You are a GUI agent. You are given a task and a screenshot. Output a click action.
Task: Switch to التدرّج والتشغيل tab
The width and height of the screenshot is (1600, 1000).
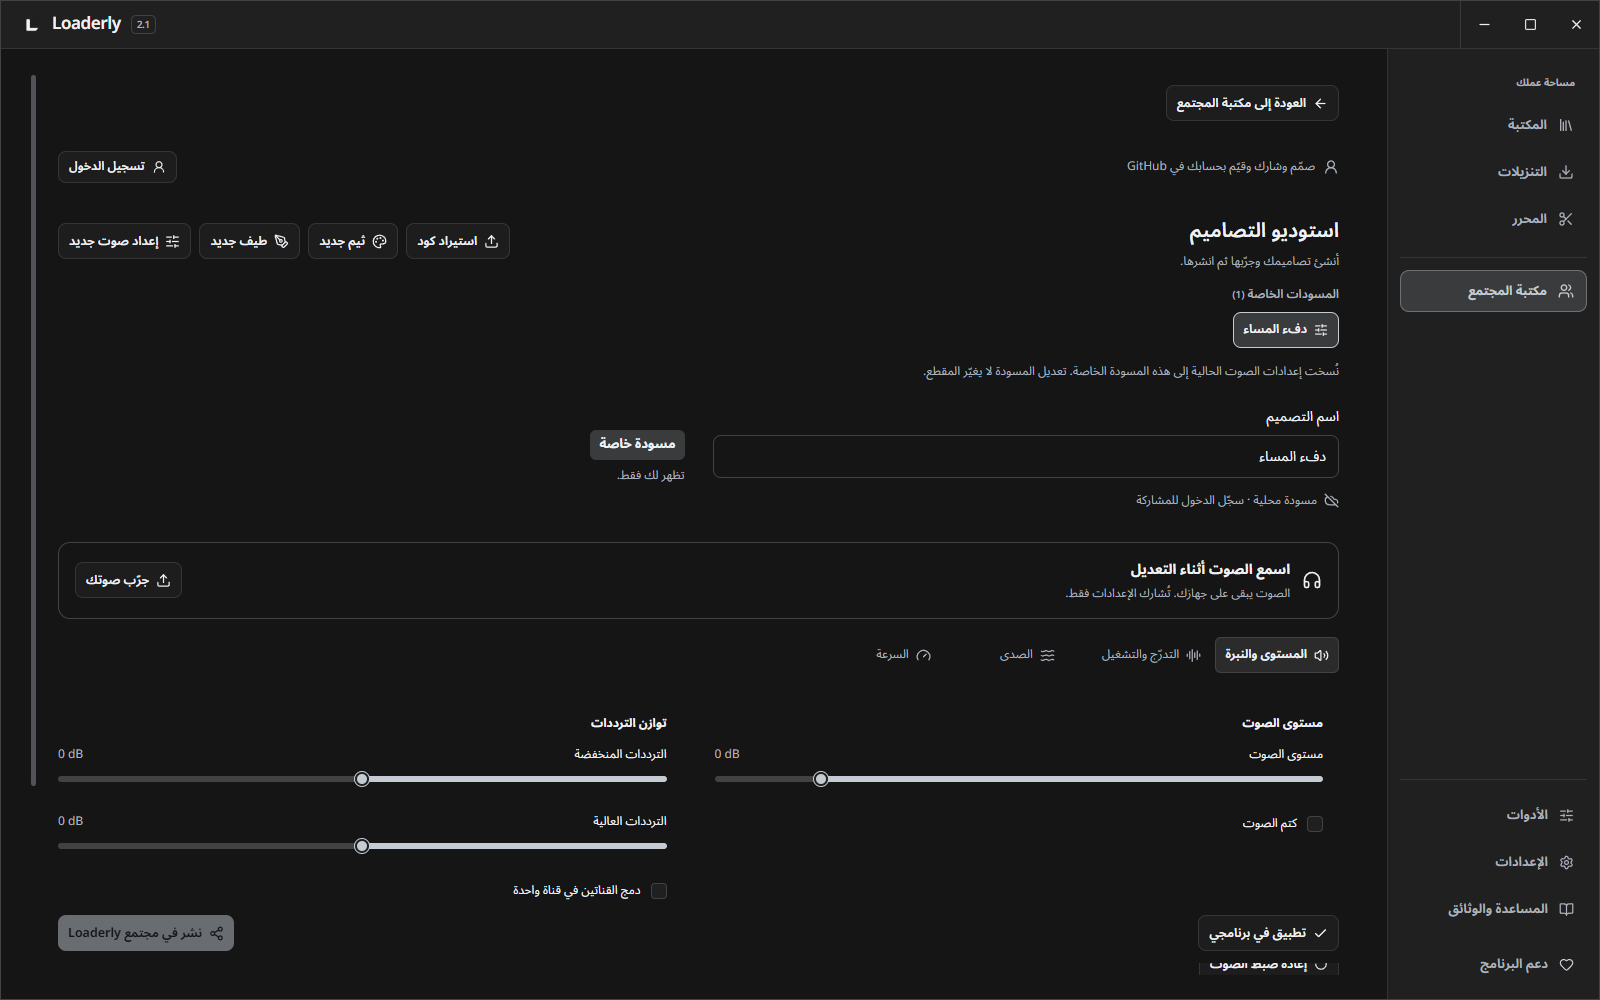coord(1151,655)
